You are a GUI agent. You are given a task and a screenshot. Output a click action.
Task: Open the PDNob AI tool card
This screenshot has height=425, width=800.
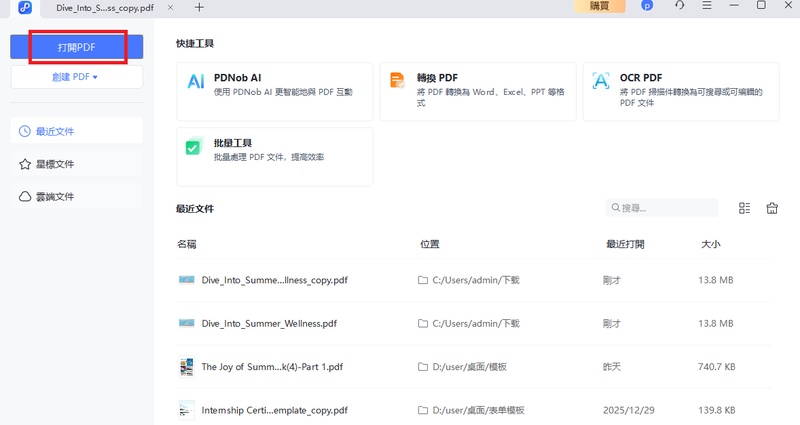click(274, 91)
